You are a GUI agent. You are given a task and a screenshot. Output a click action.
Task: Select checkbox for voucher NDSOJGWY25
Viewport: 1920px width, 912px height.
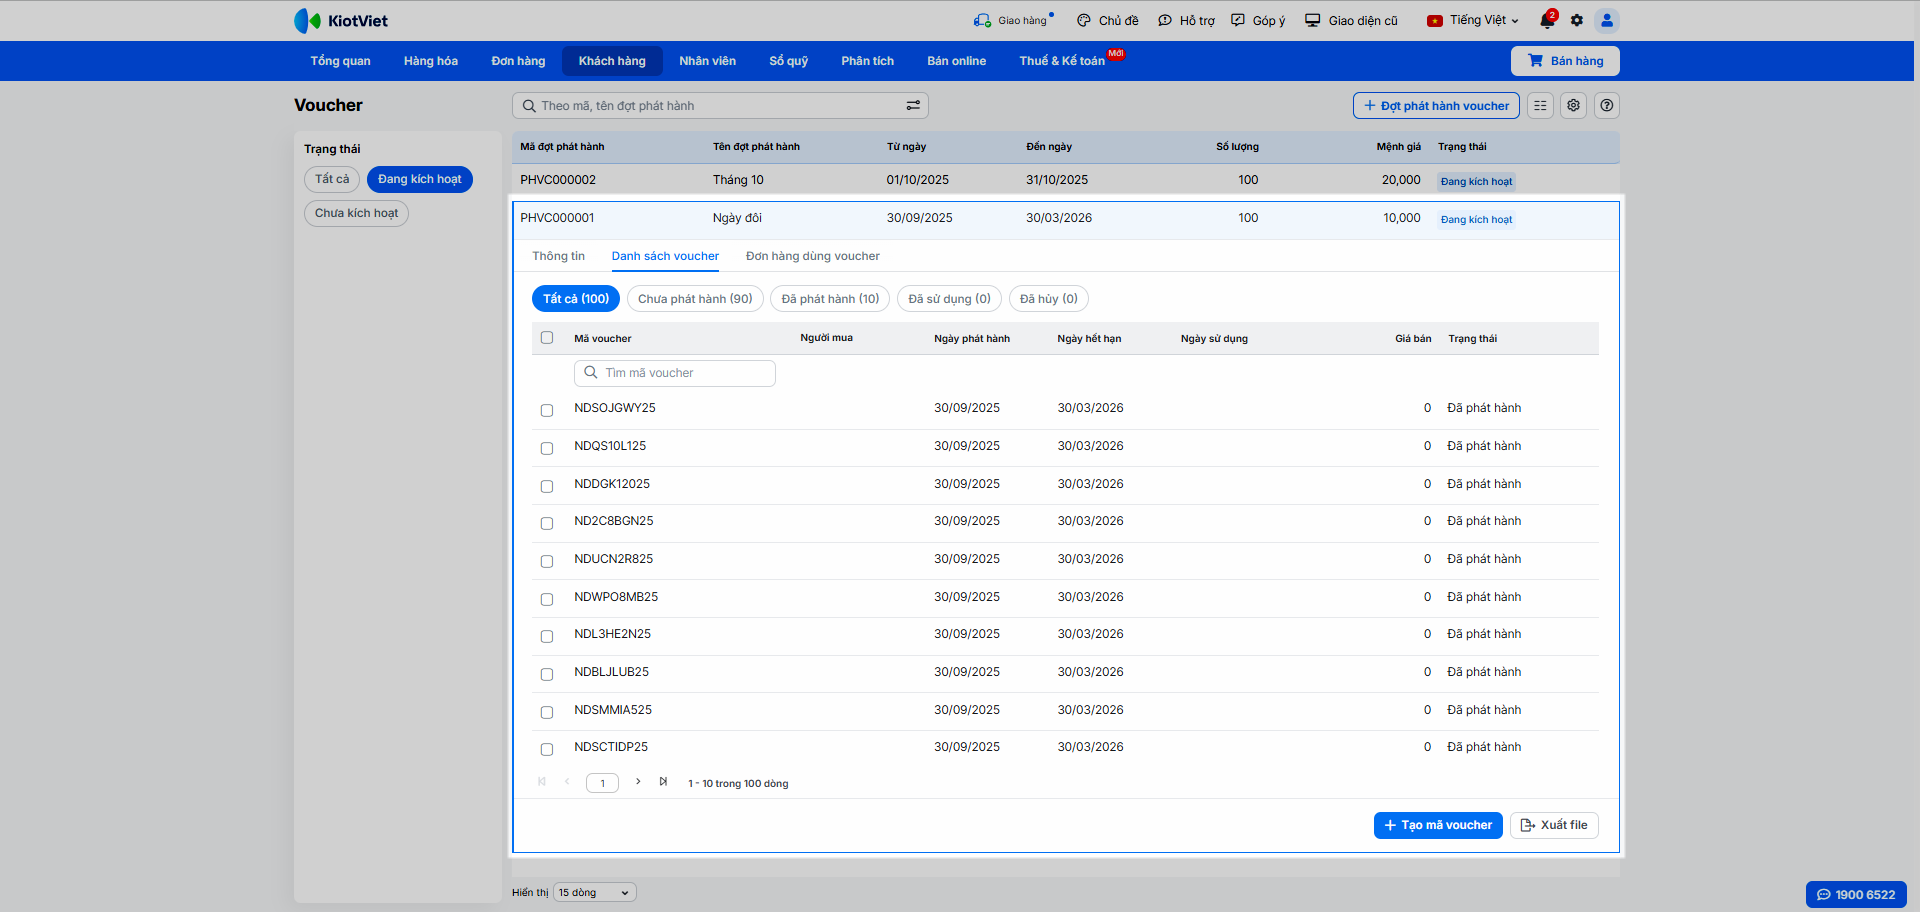pos(547,410)
